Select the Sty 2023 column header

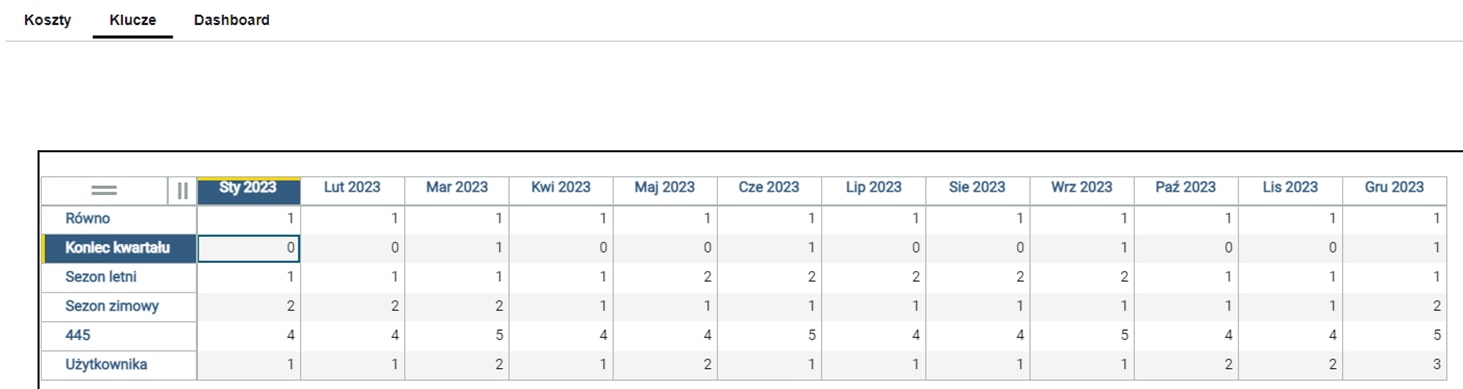[248, 190]
